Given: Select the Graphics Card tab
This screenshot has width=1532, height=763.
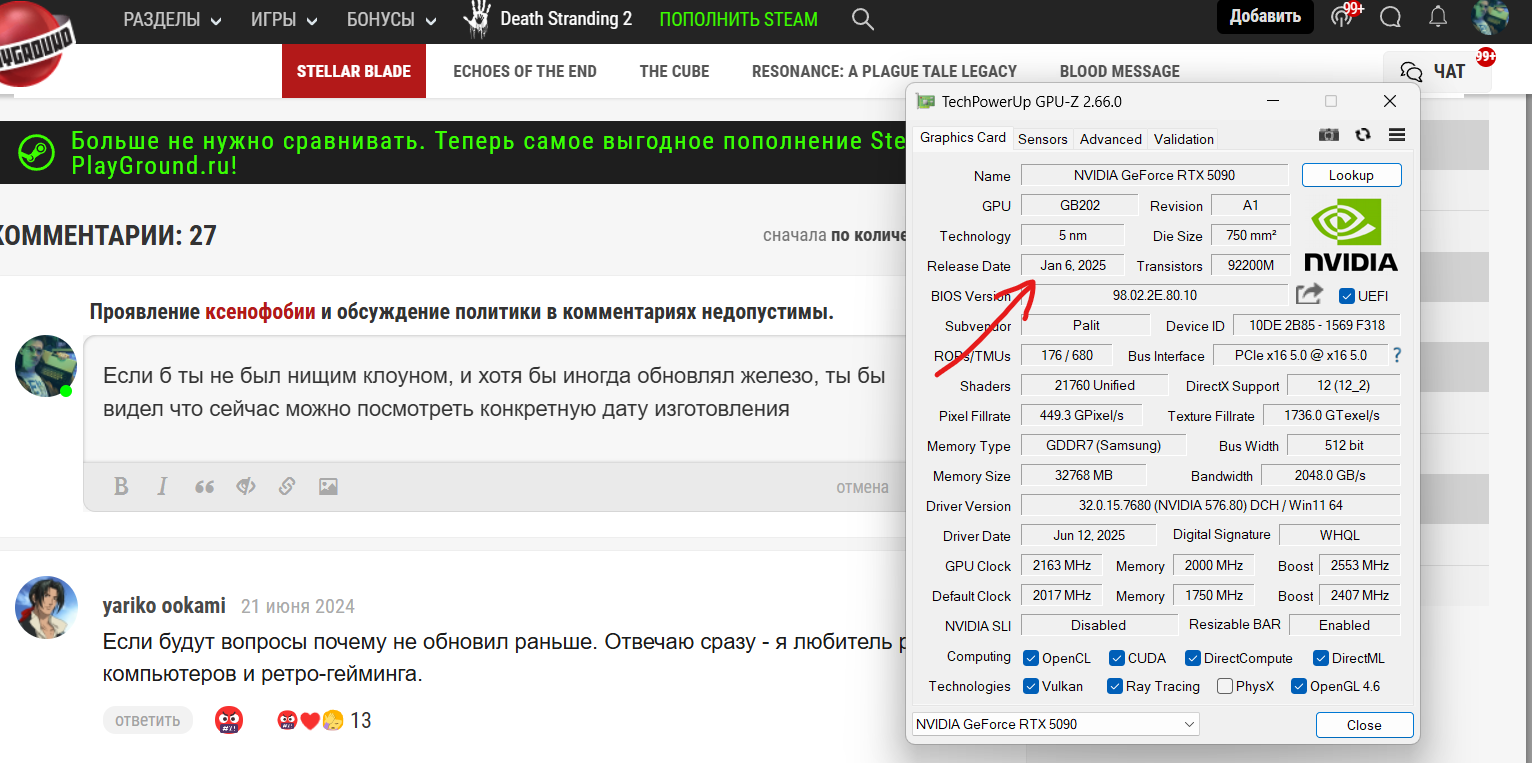Looking at the screenshot, I should [x=962, y=138].
